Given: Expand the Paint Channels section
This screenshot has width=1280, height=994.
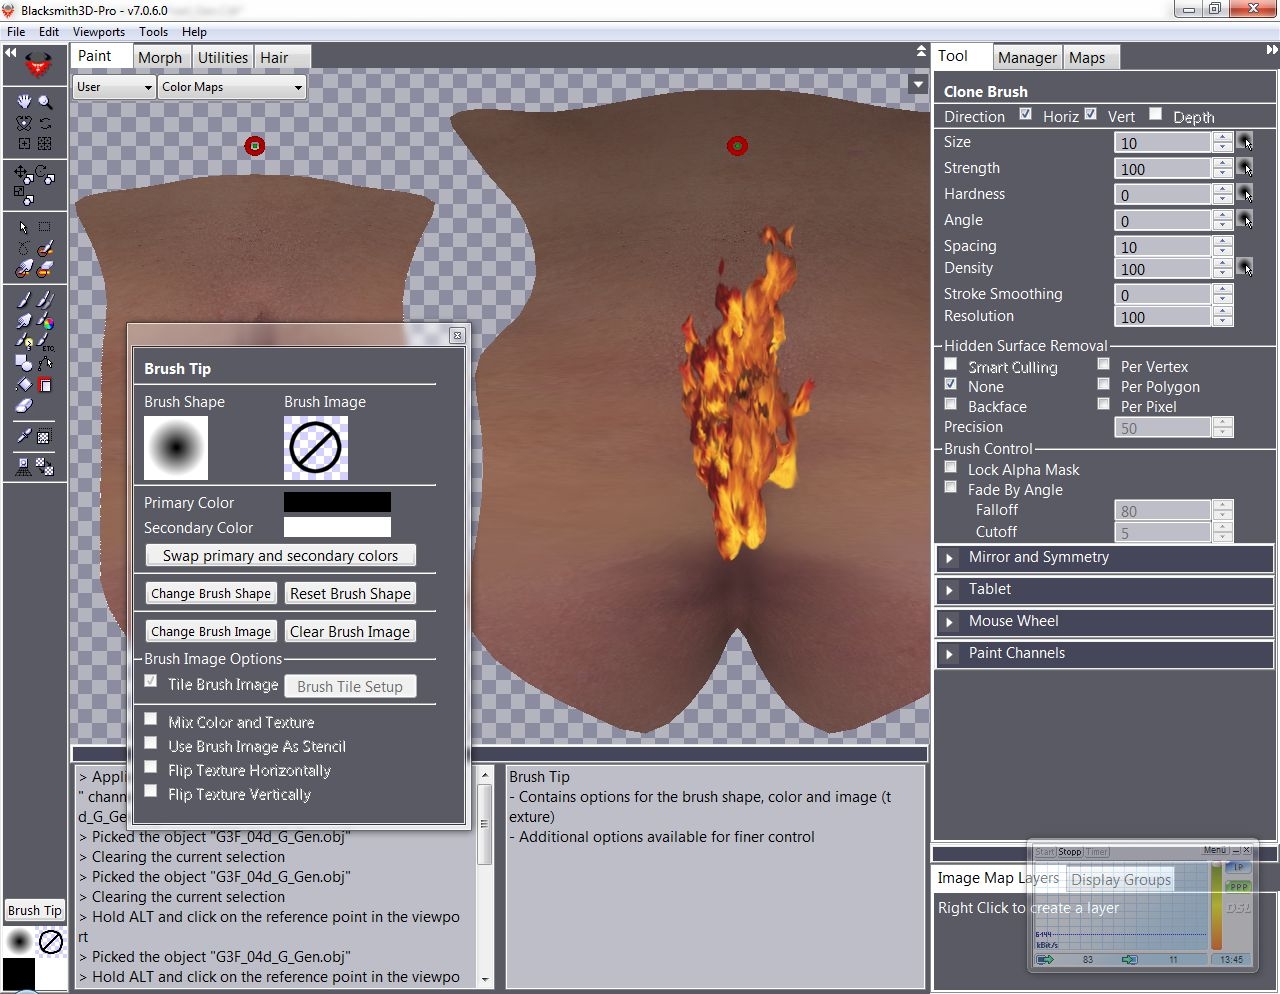Looking at the screenshot, I should 1104,654.
